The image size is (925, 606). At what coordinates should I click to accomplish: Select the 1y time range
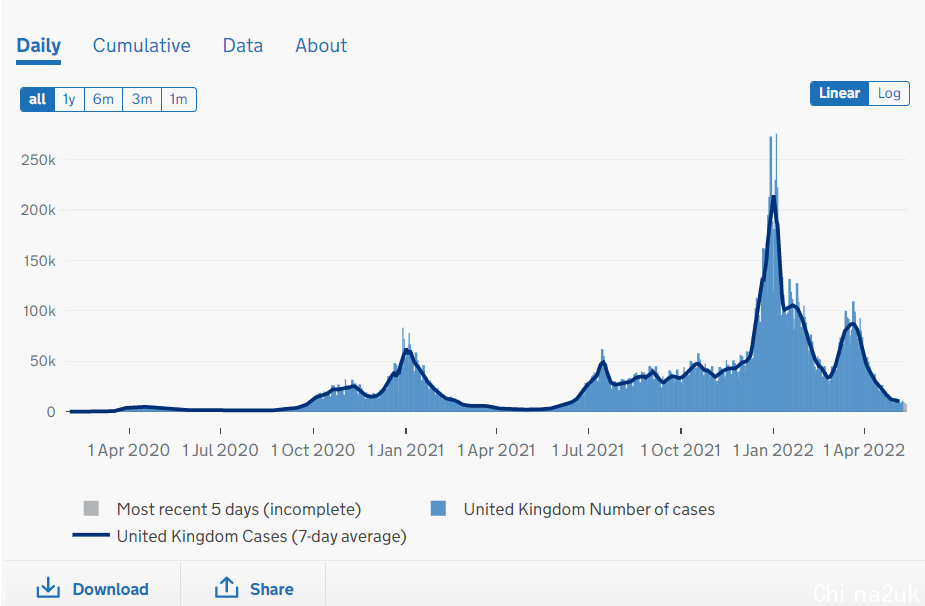click(x=69, y=99)
